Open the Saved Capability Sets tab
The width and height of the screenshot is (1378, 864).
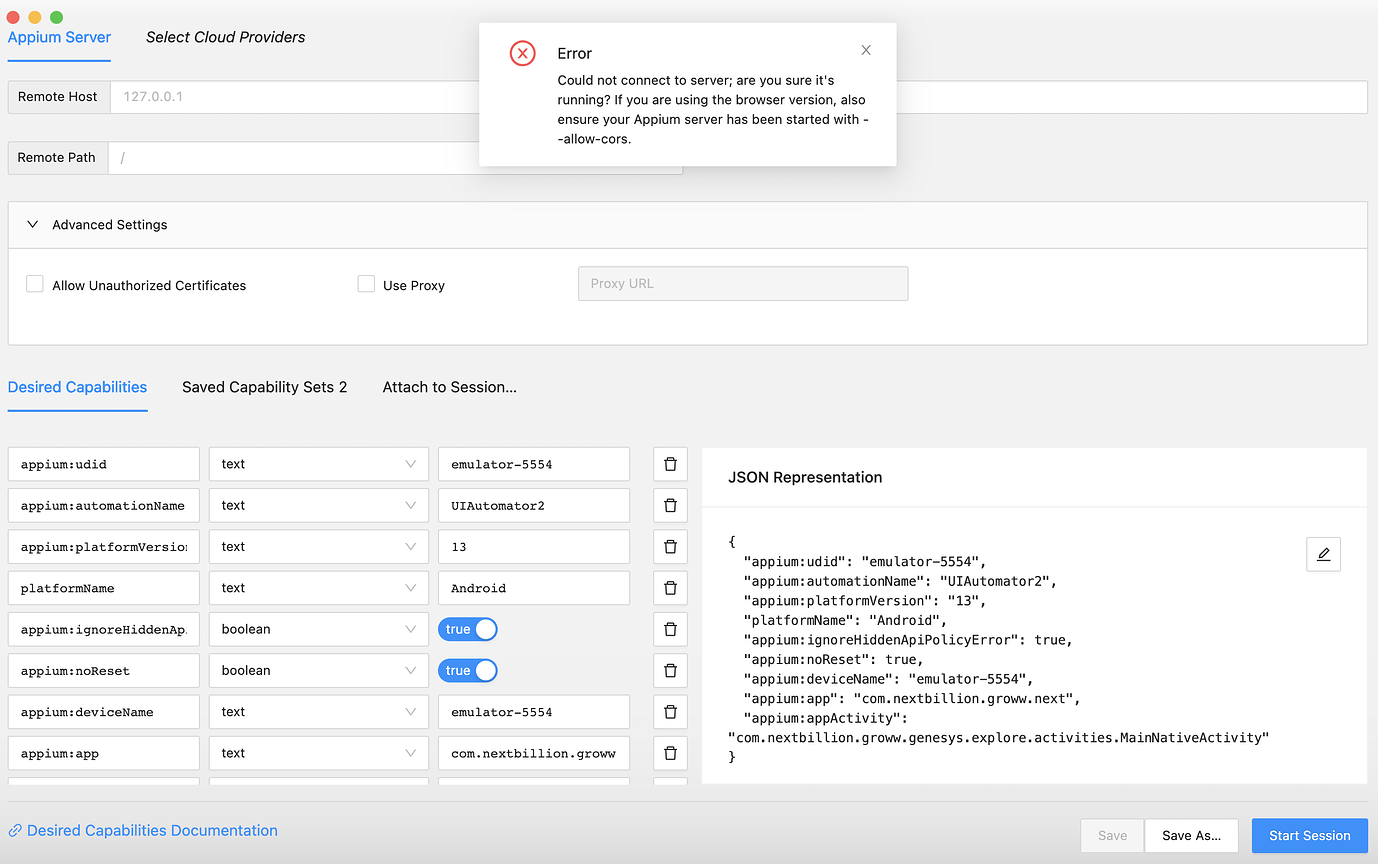click(264, 387)
